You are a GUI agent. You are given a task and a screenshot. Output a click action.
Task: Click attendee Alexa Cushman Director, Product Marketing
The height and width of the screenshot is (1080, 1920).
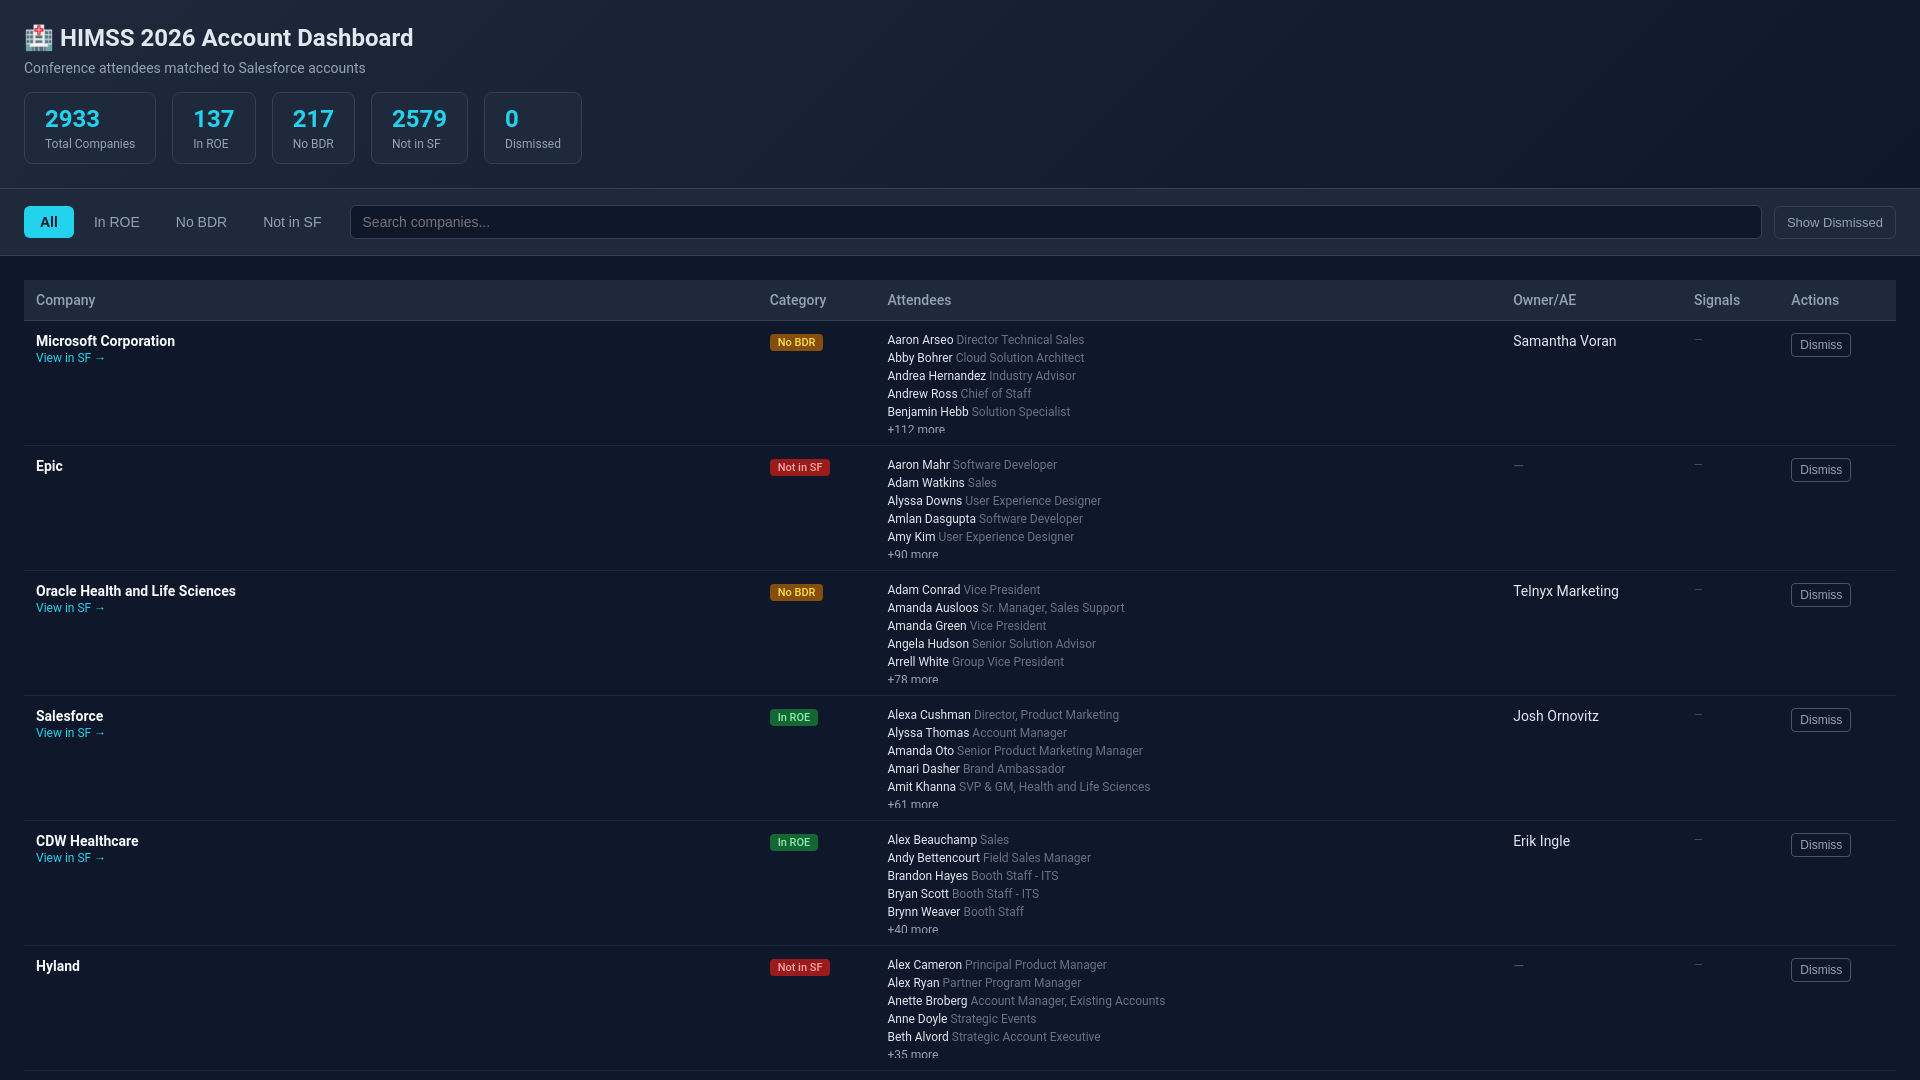click(x=1003, y=715)
